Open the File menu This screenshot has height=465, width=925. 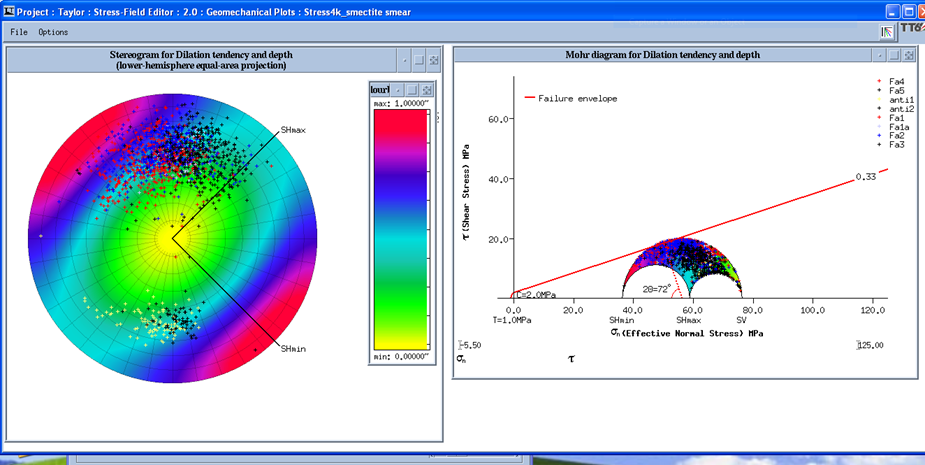click(19, 32)
